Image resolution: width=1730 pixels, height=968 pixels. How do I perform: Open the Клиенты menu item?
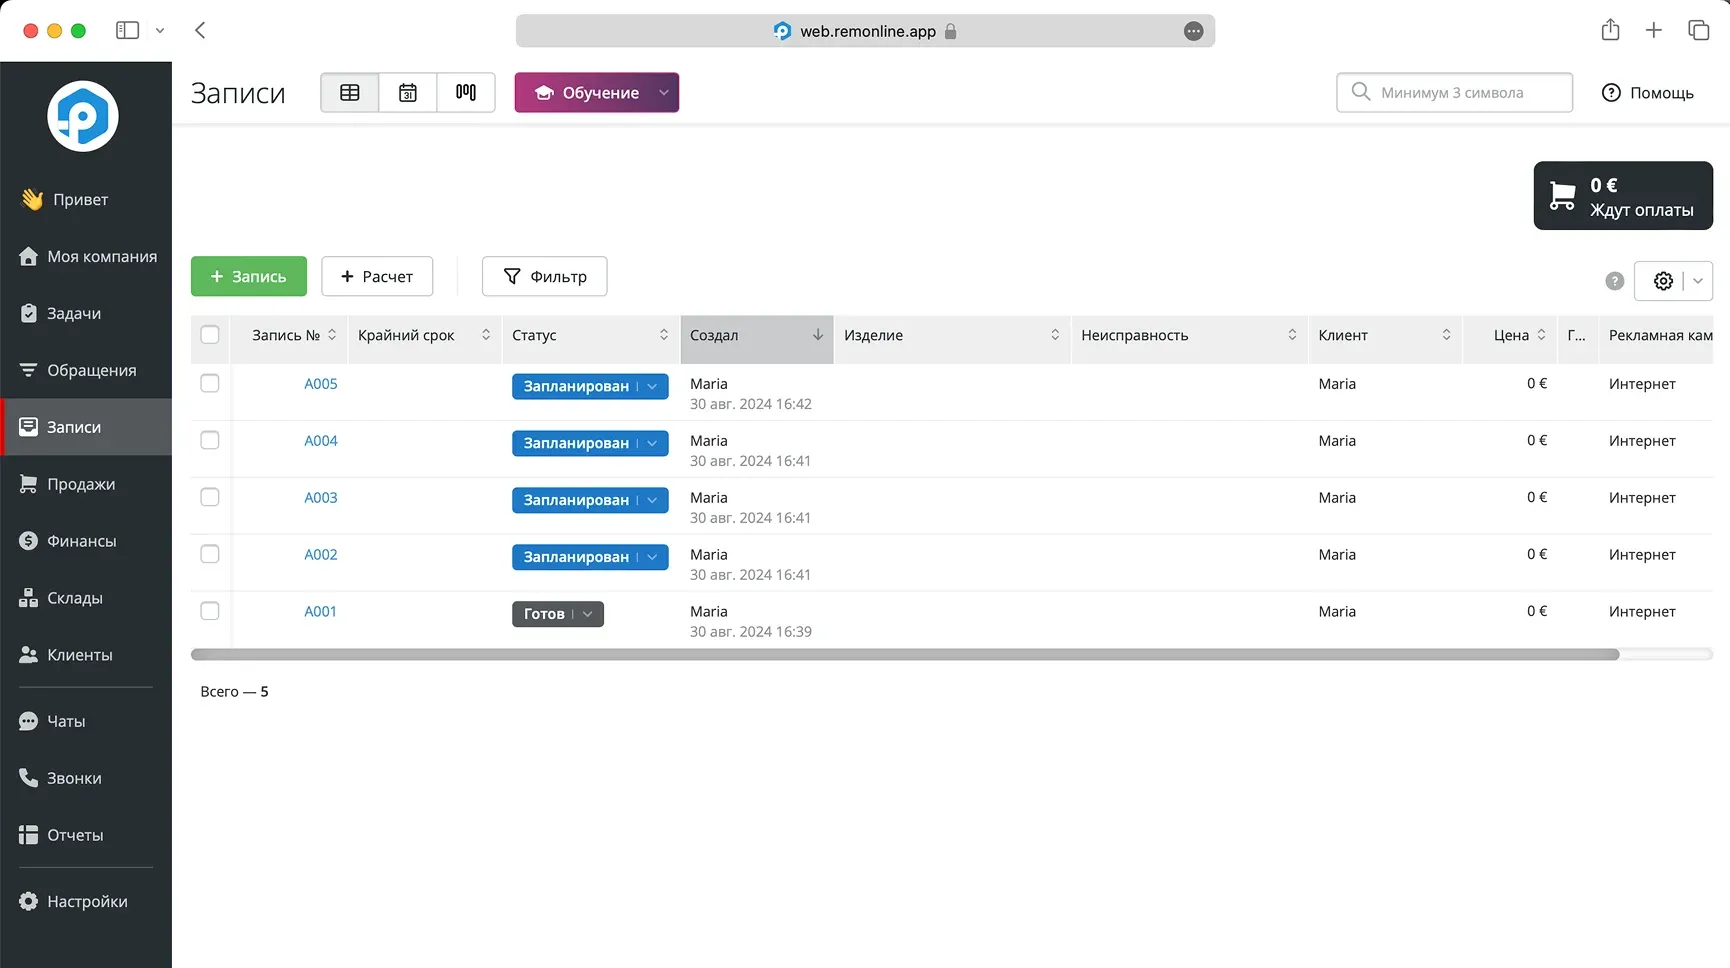(x=79, y=654)
